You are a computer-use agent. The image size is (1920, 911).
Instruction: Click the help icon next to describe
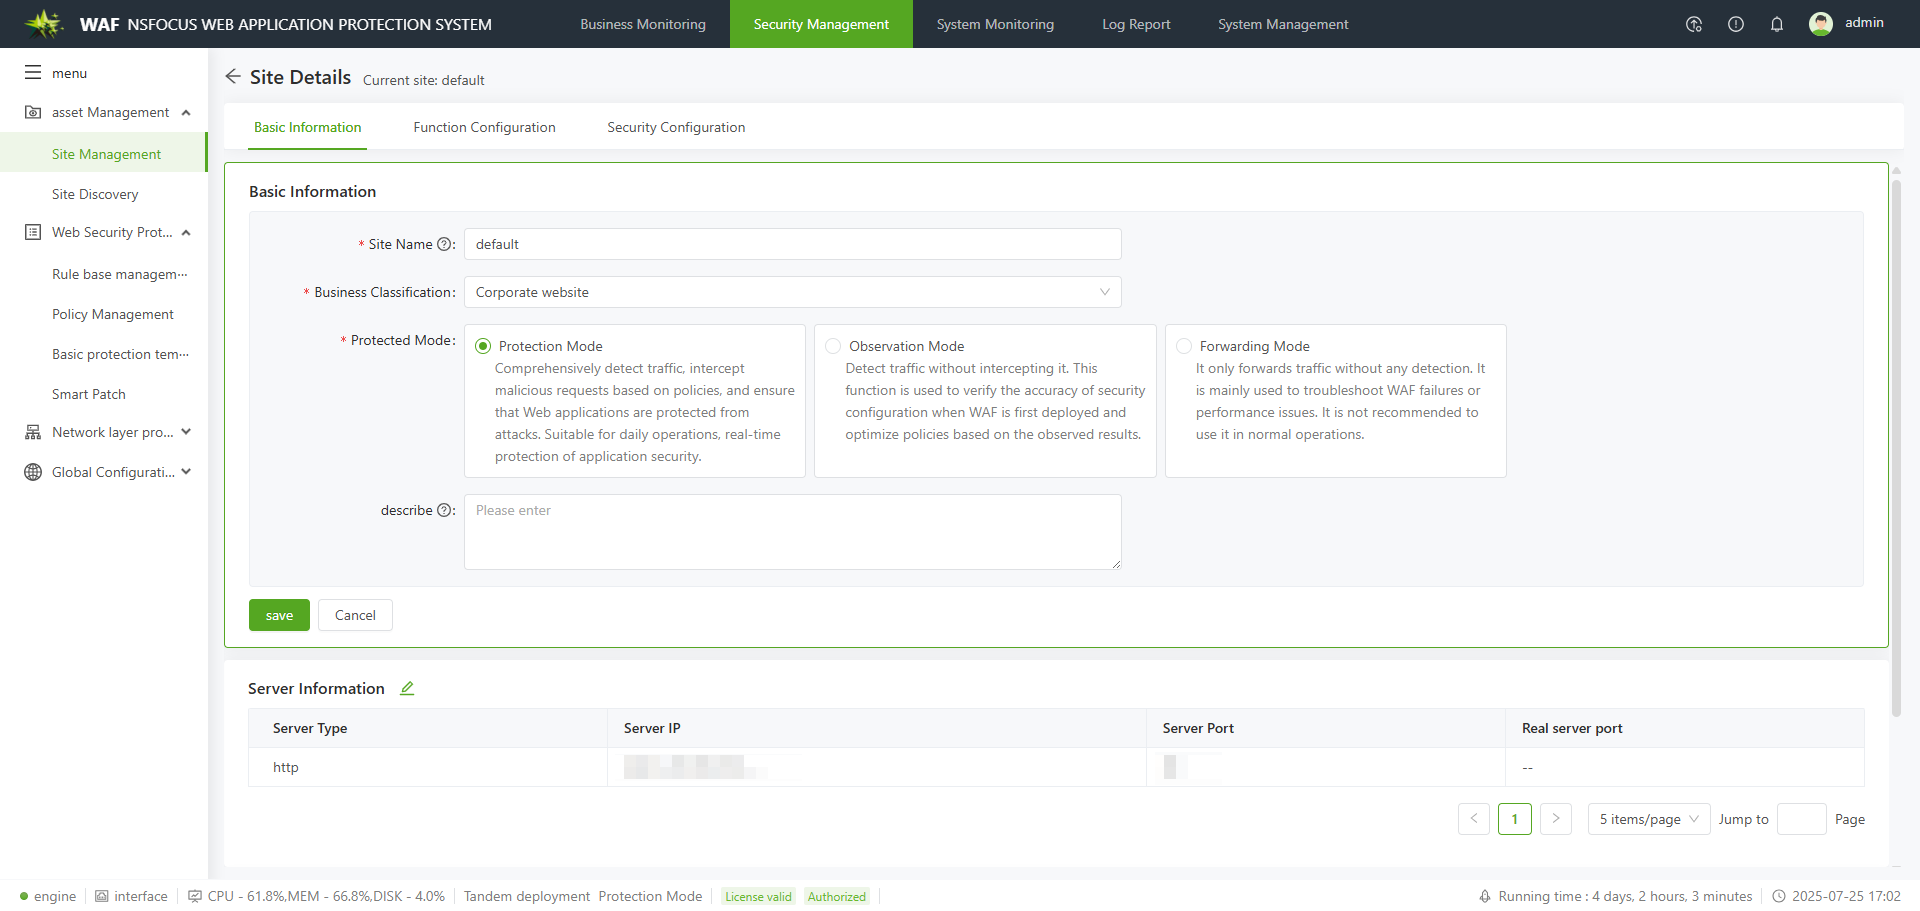click(x=444, y=510)
